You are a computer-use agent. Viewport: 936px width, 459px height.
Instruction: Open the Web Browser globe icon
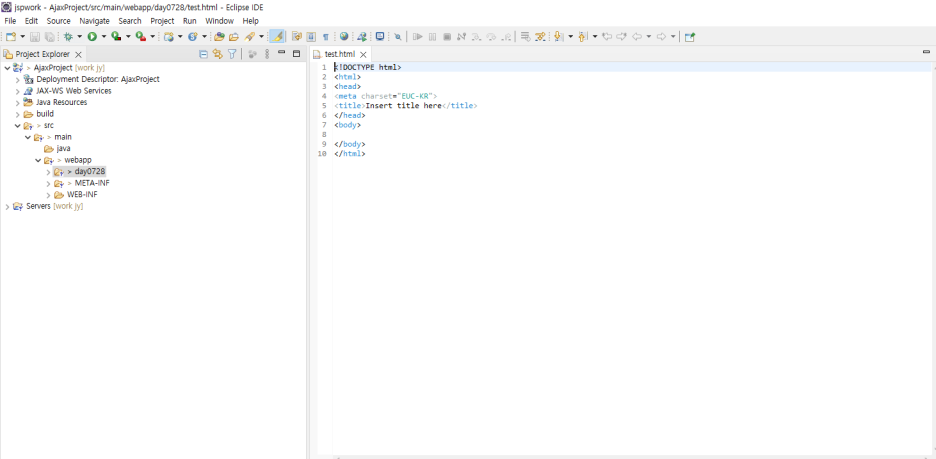click(x=344, y=36)
